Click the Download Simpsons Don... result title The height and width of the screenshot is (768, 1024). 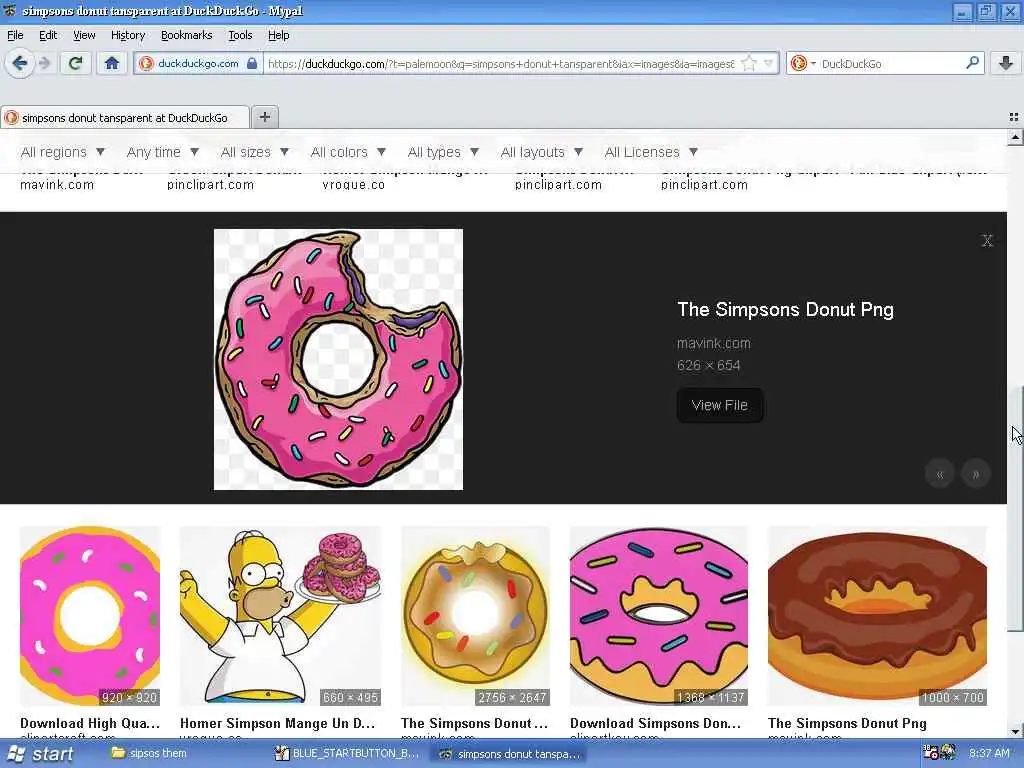tap(656, 724)
